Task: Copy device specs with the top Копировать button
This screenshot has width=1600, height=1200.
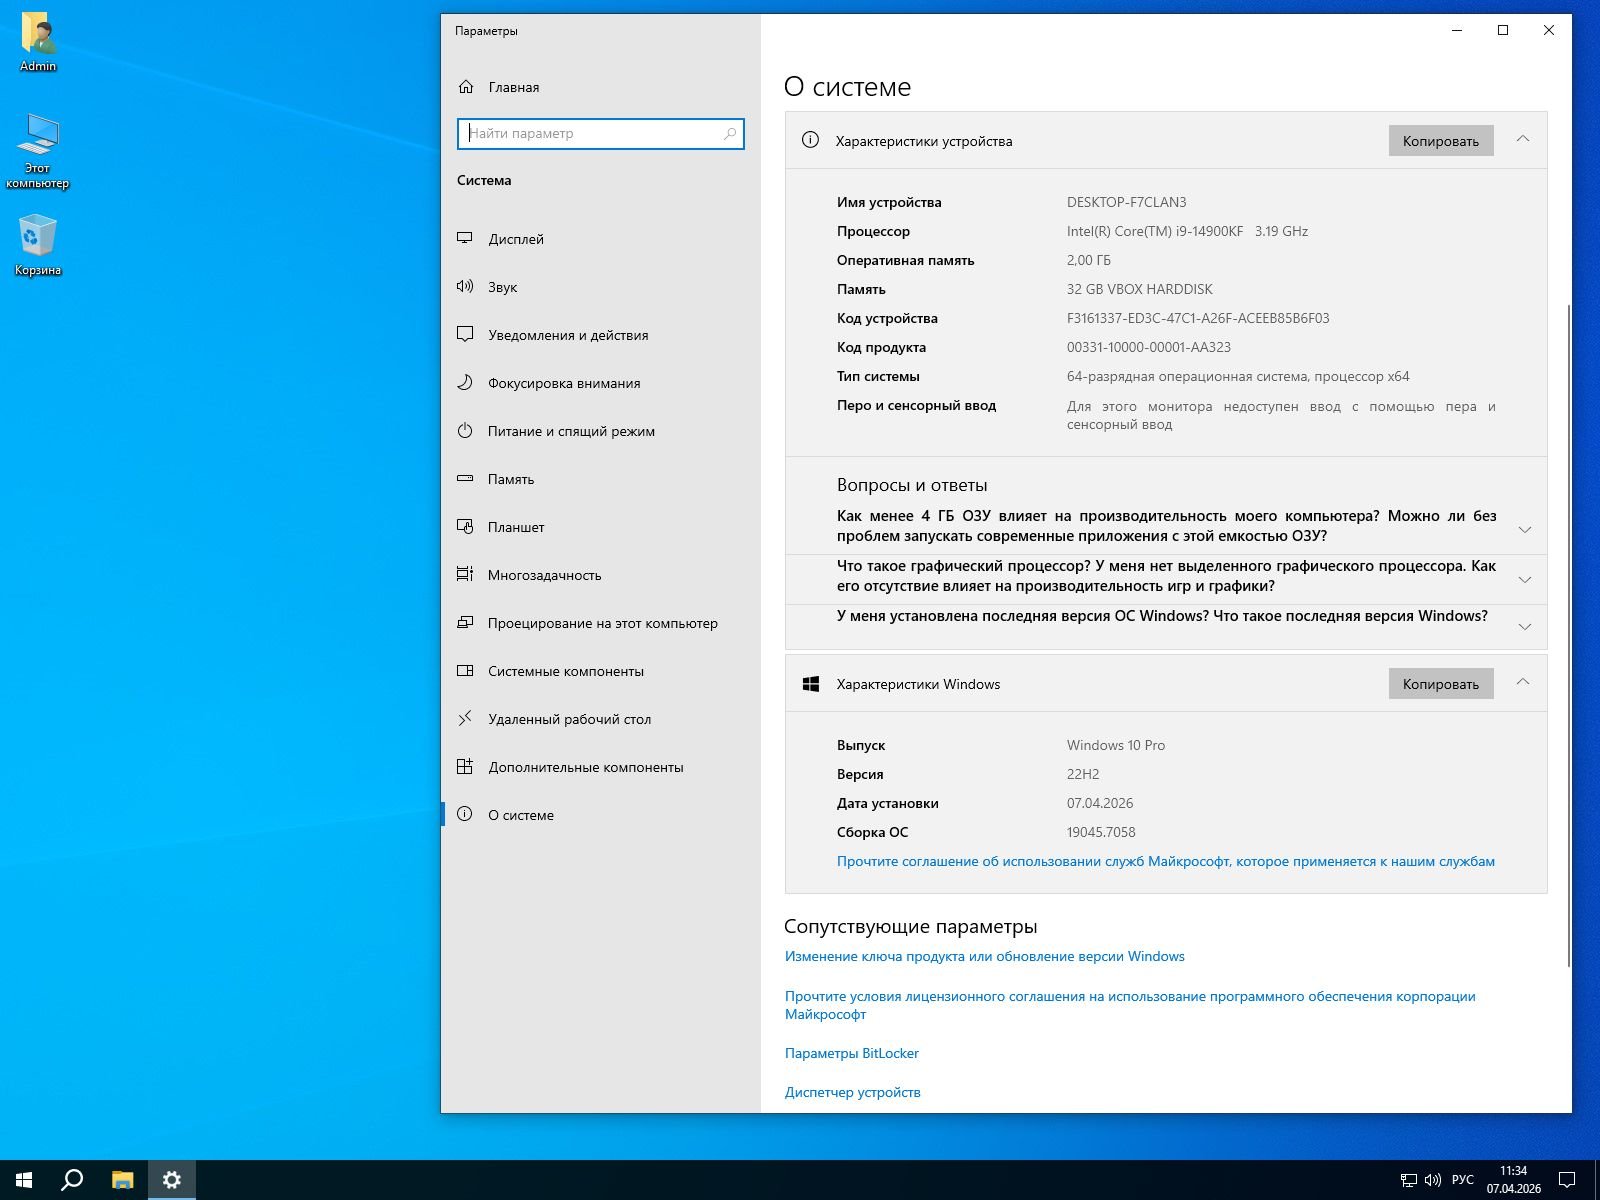Action: pos(1440,141)
